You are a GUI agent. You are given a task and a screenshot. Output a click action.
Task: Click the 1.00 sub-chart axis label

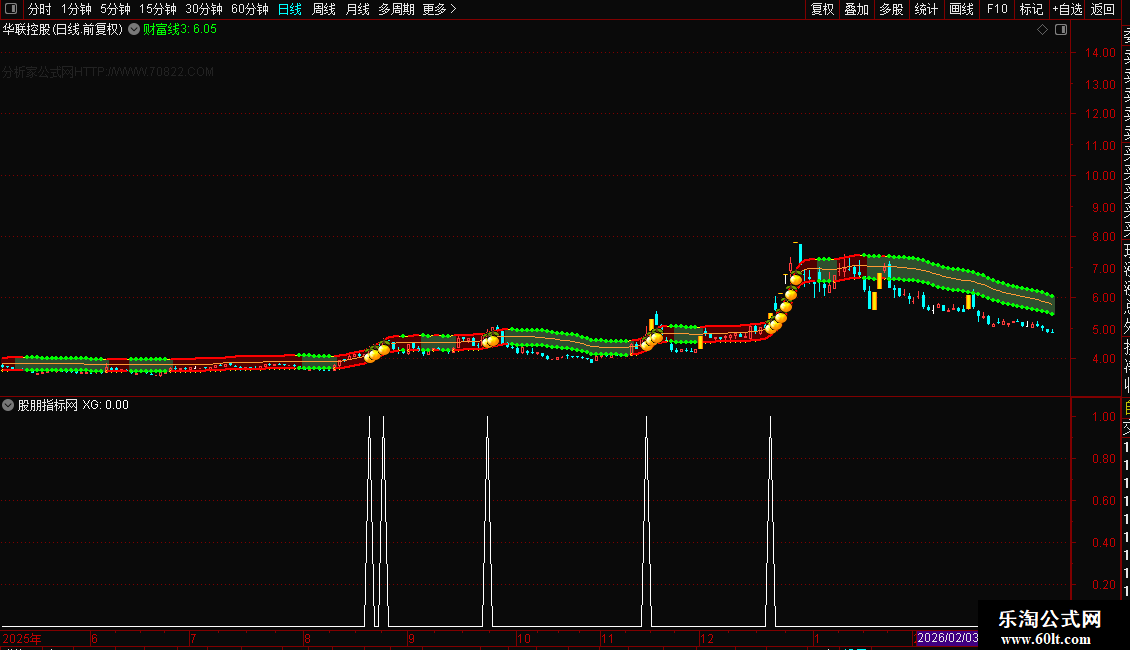pyautogui.click(x=1104, y=417)
